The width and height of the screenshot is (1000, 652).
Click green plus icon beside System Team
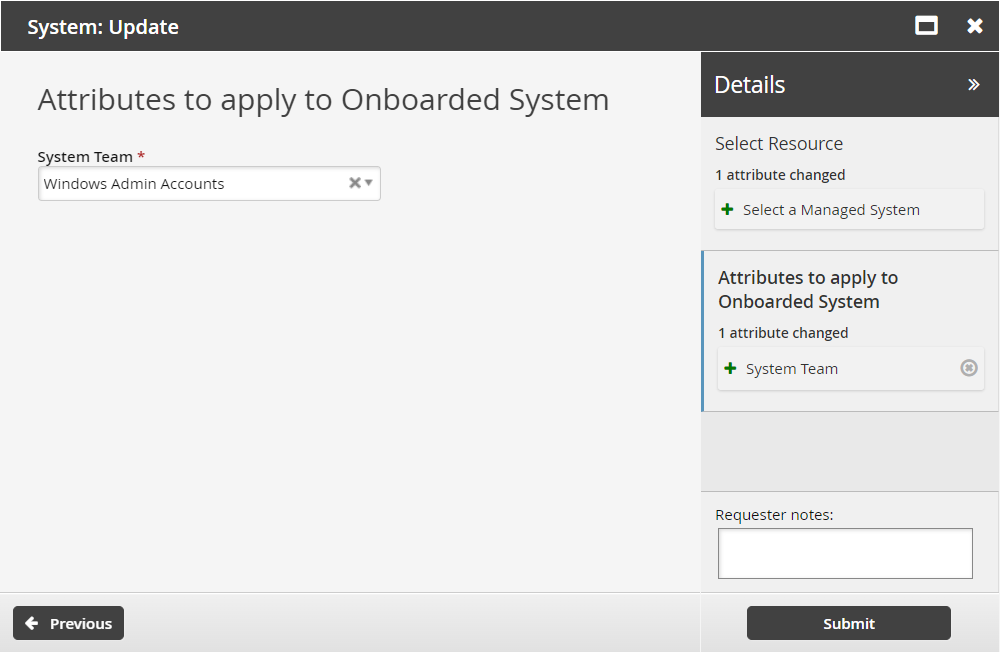(730, 369)
